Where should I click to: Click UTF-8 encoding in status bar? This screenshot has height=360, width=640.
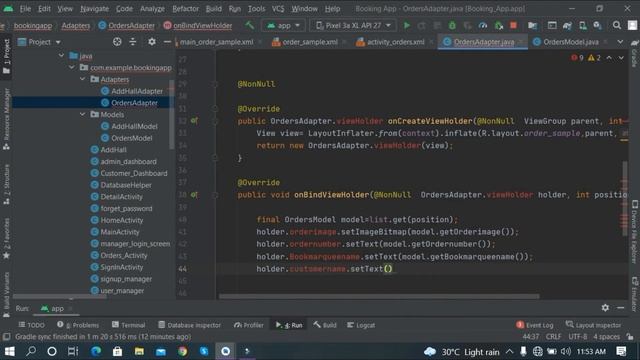(x=578, y=337)
